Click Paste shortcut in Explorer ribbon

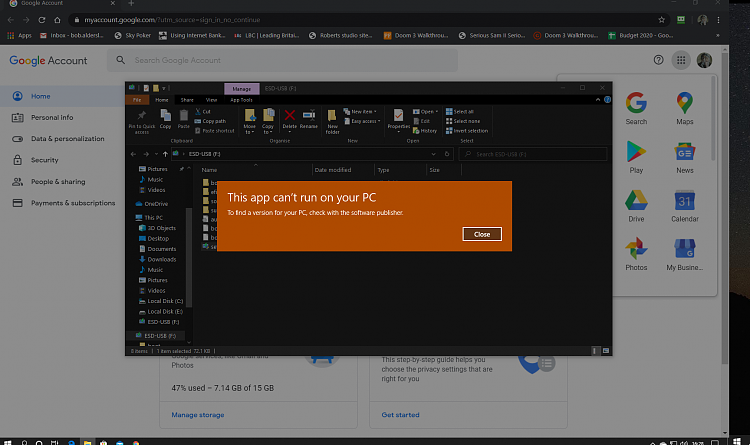coord(215,131)
